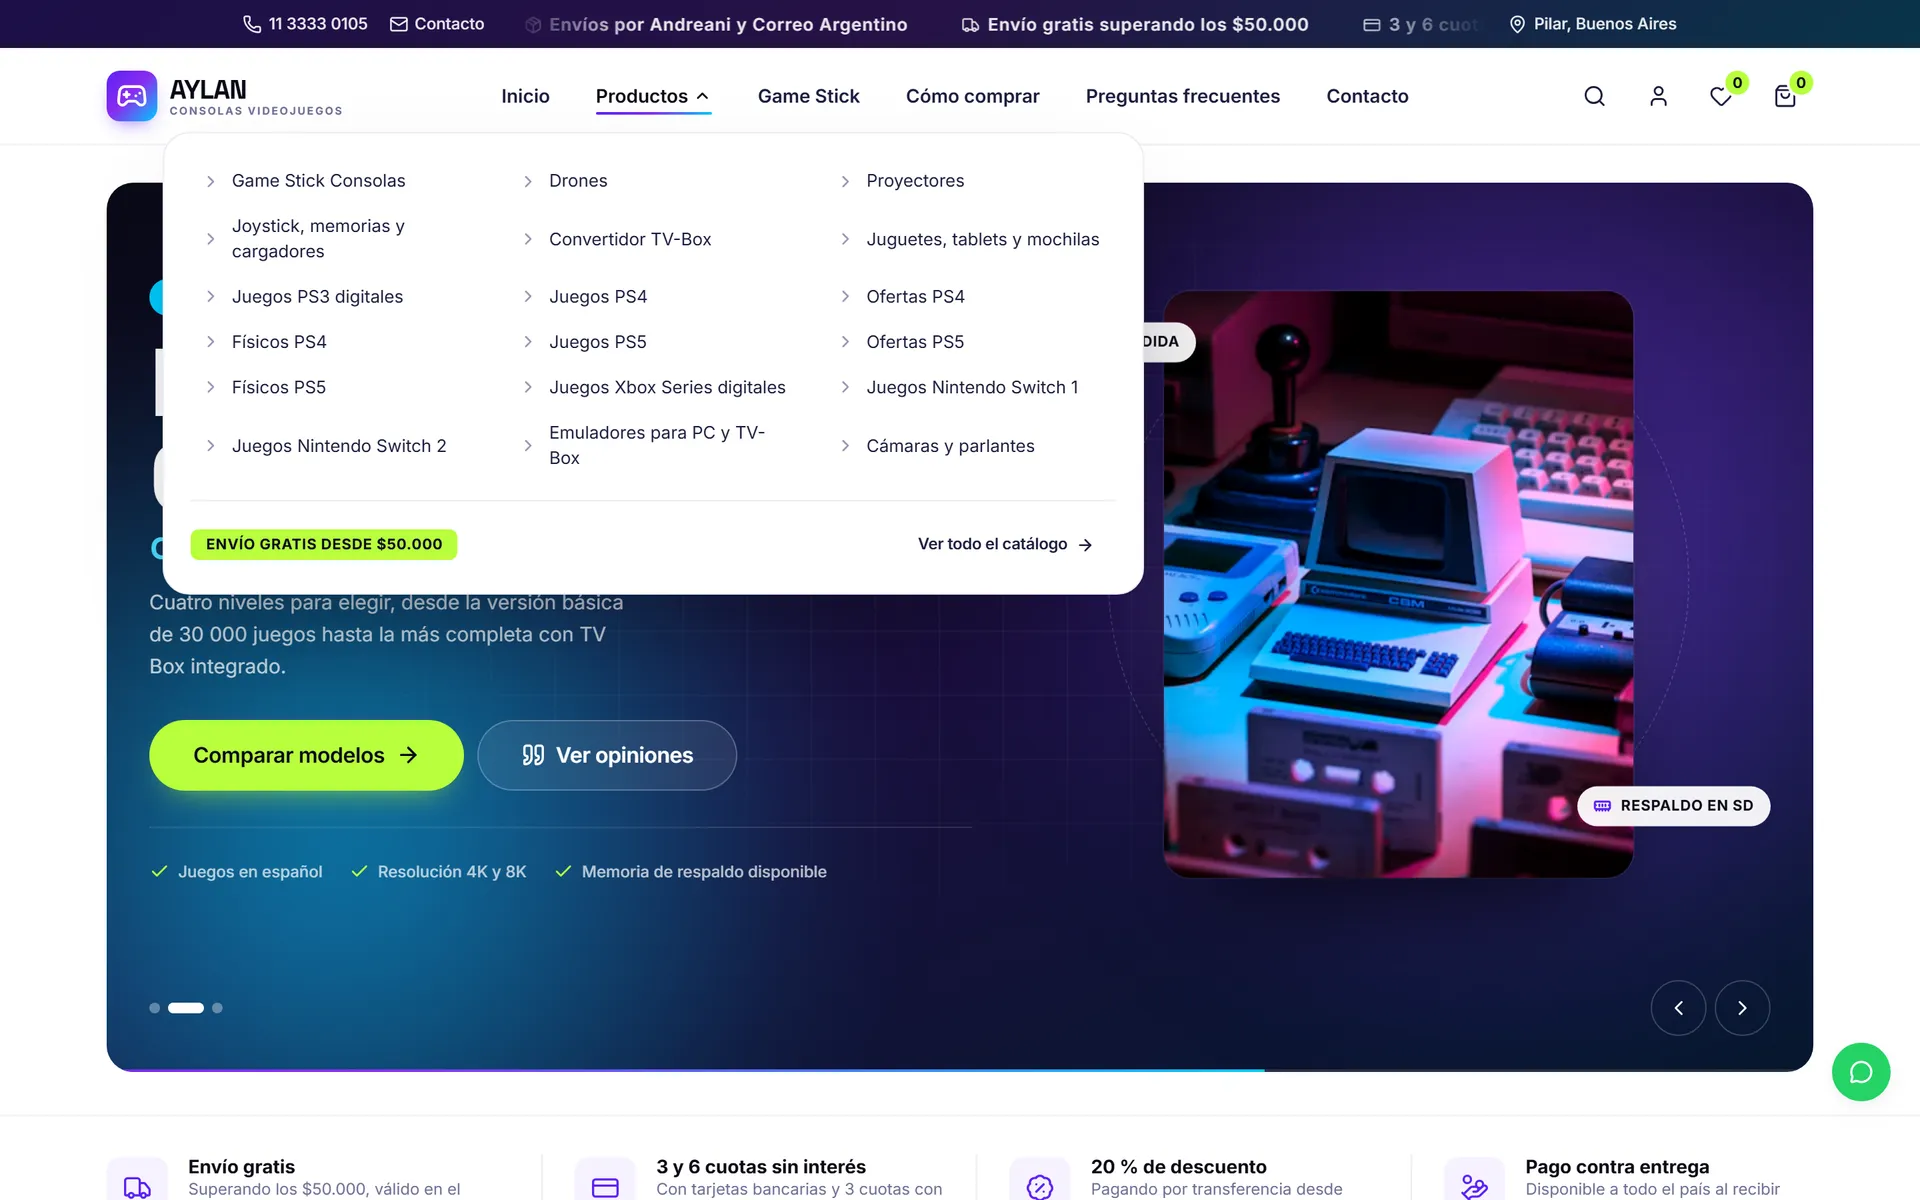Open Preguntas frecuentes nav item
This screenshot has width=1920, height=1200.
click(1182, 96)
